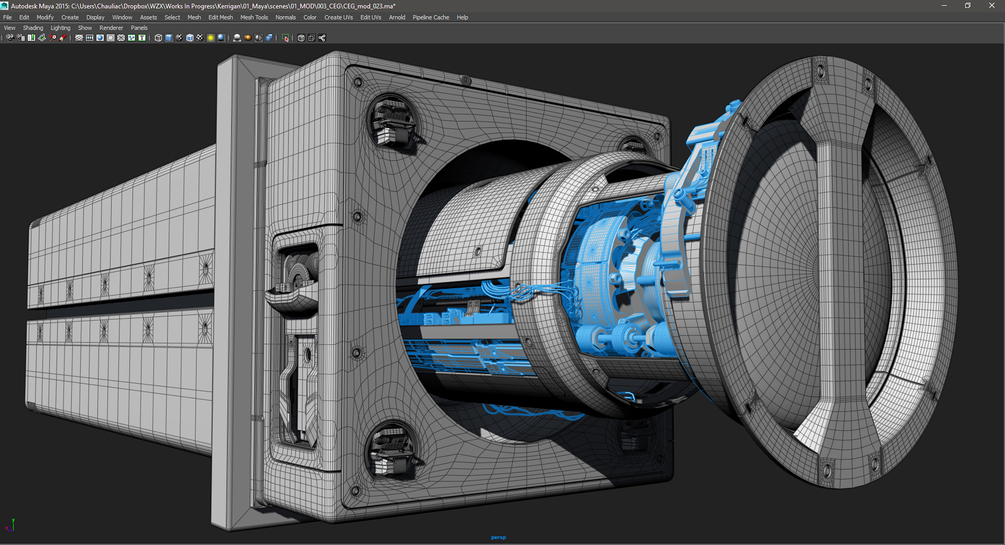This screenshot has height=545, width=1005.
Task: Expand the Panels dropdown menu
Action: pos(139,28)
